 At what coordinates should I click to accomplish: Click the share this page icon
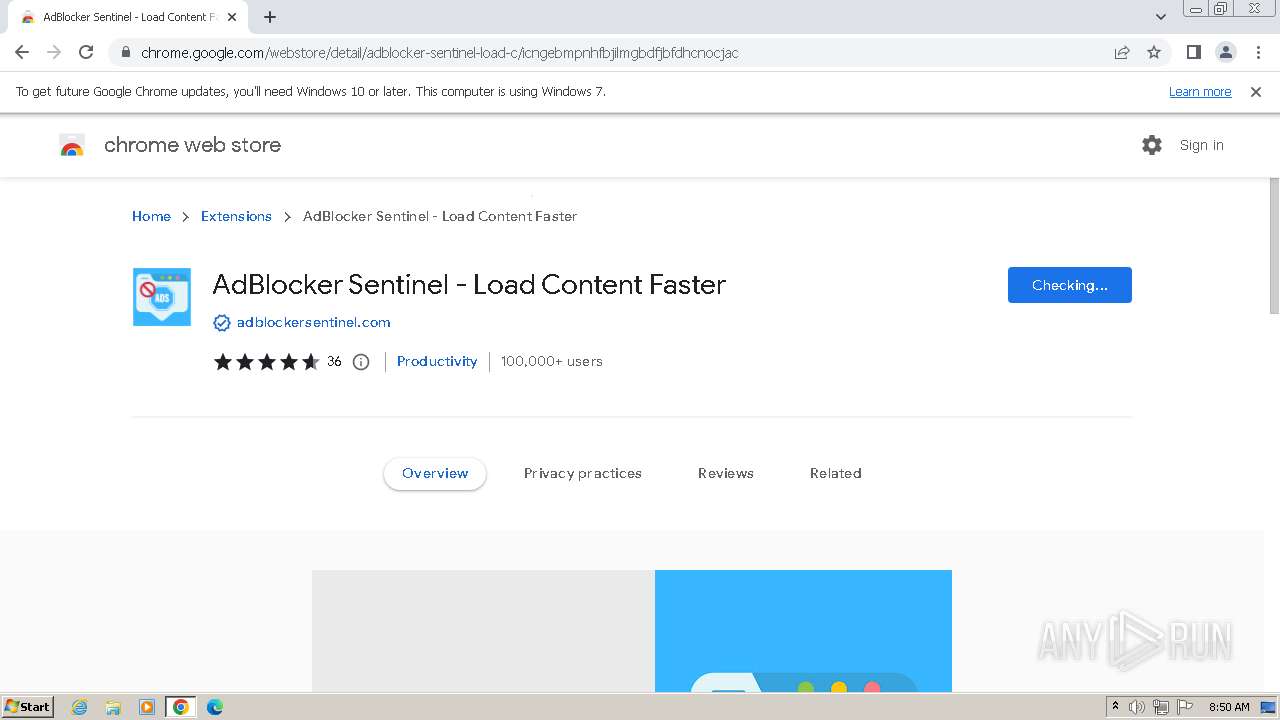[1122, 52]
